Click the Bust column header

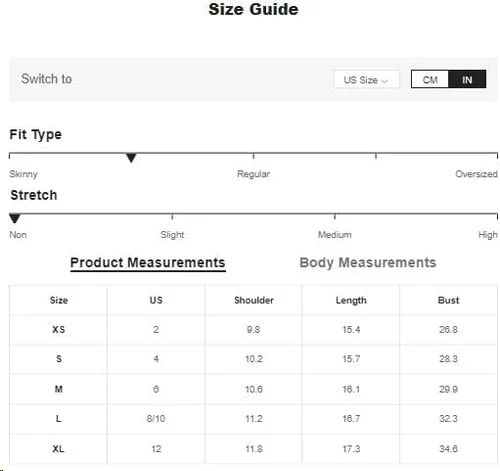click(x=448, y=300)
